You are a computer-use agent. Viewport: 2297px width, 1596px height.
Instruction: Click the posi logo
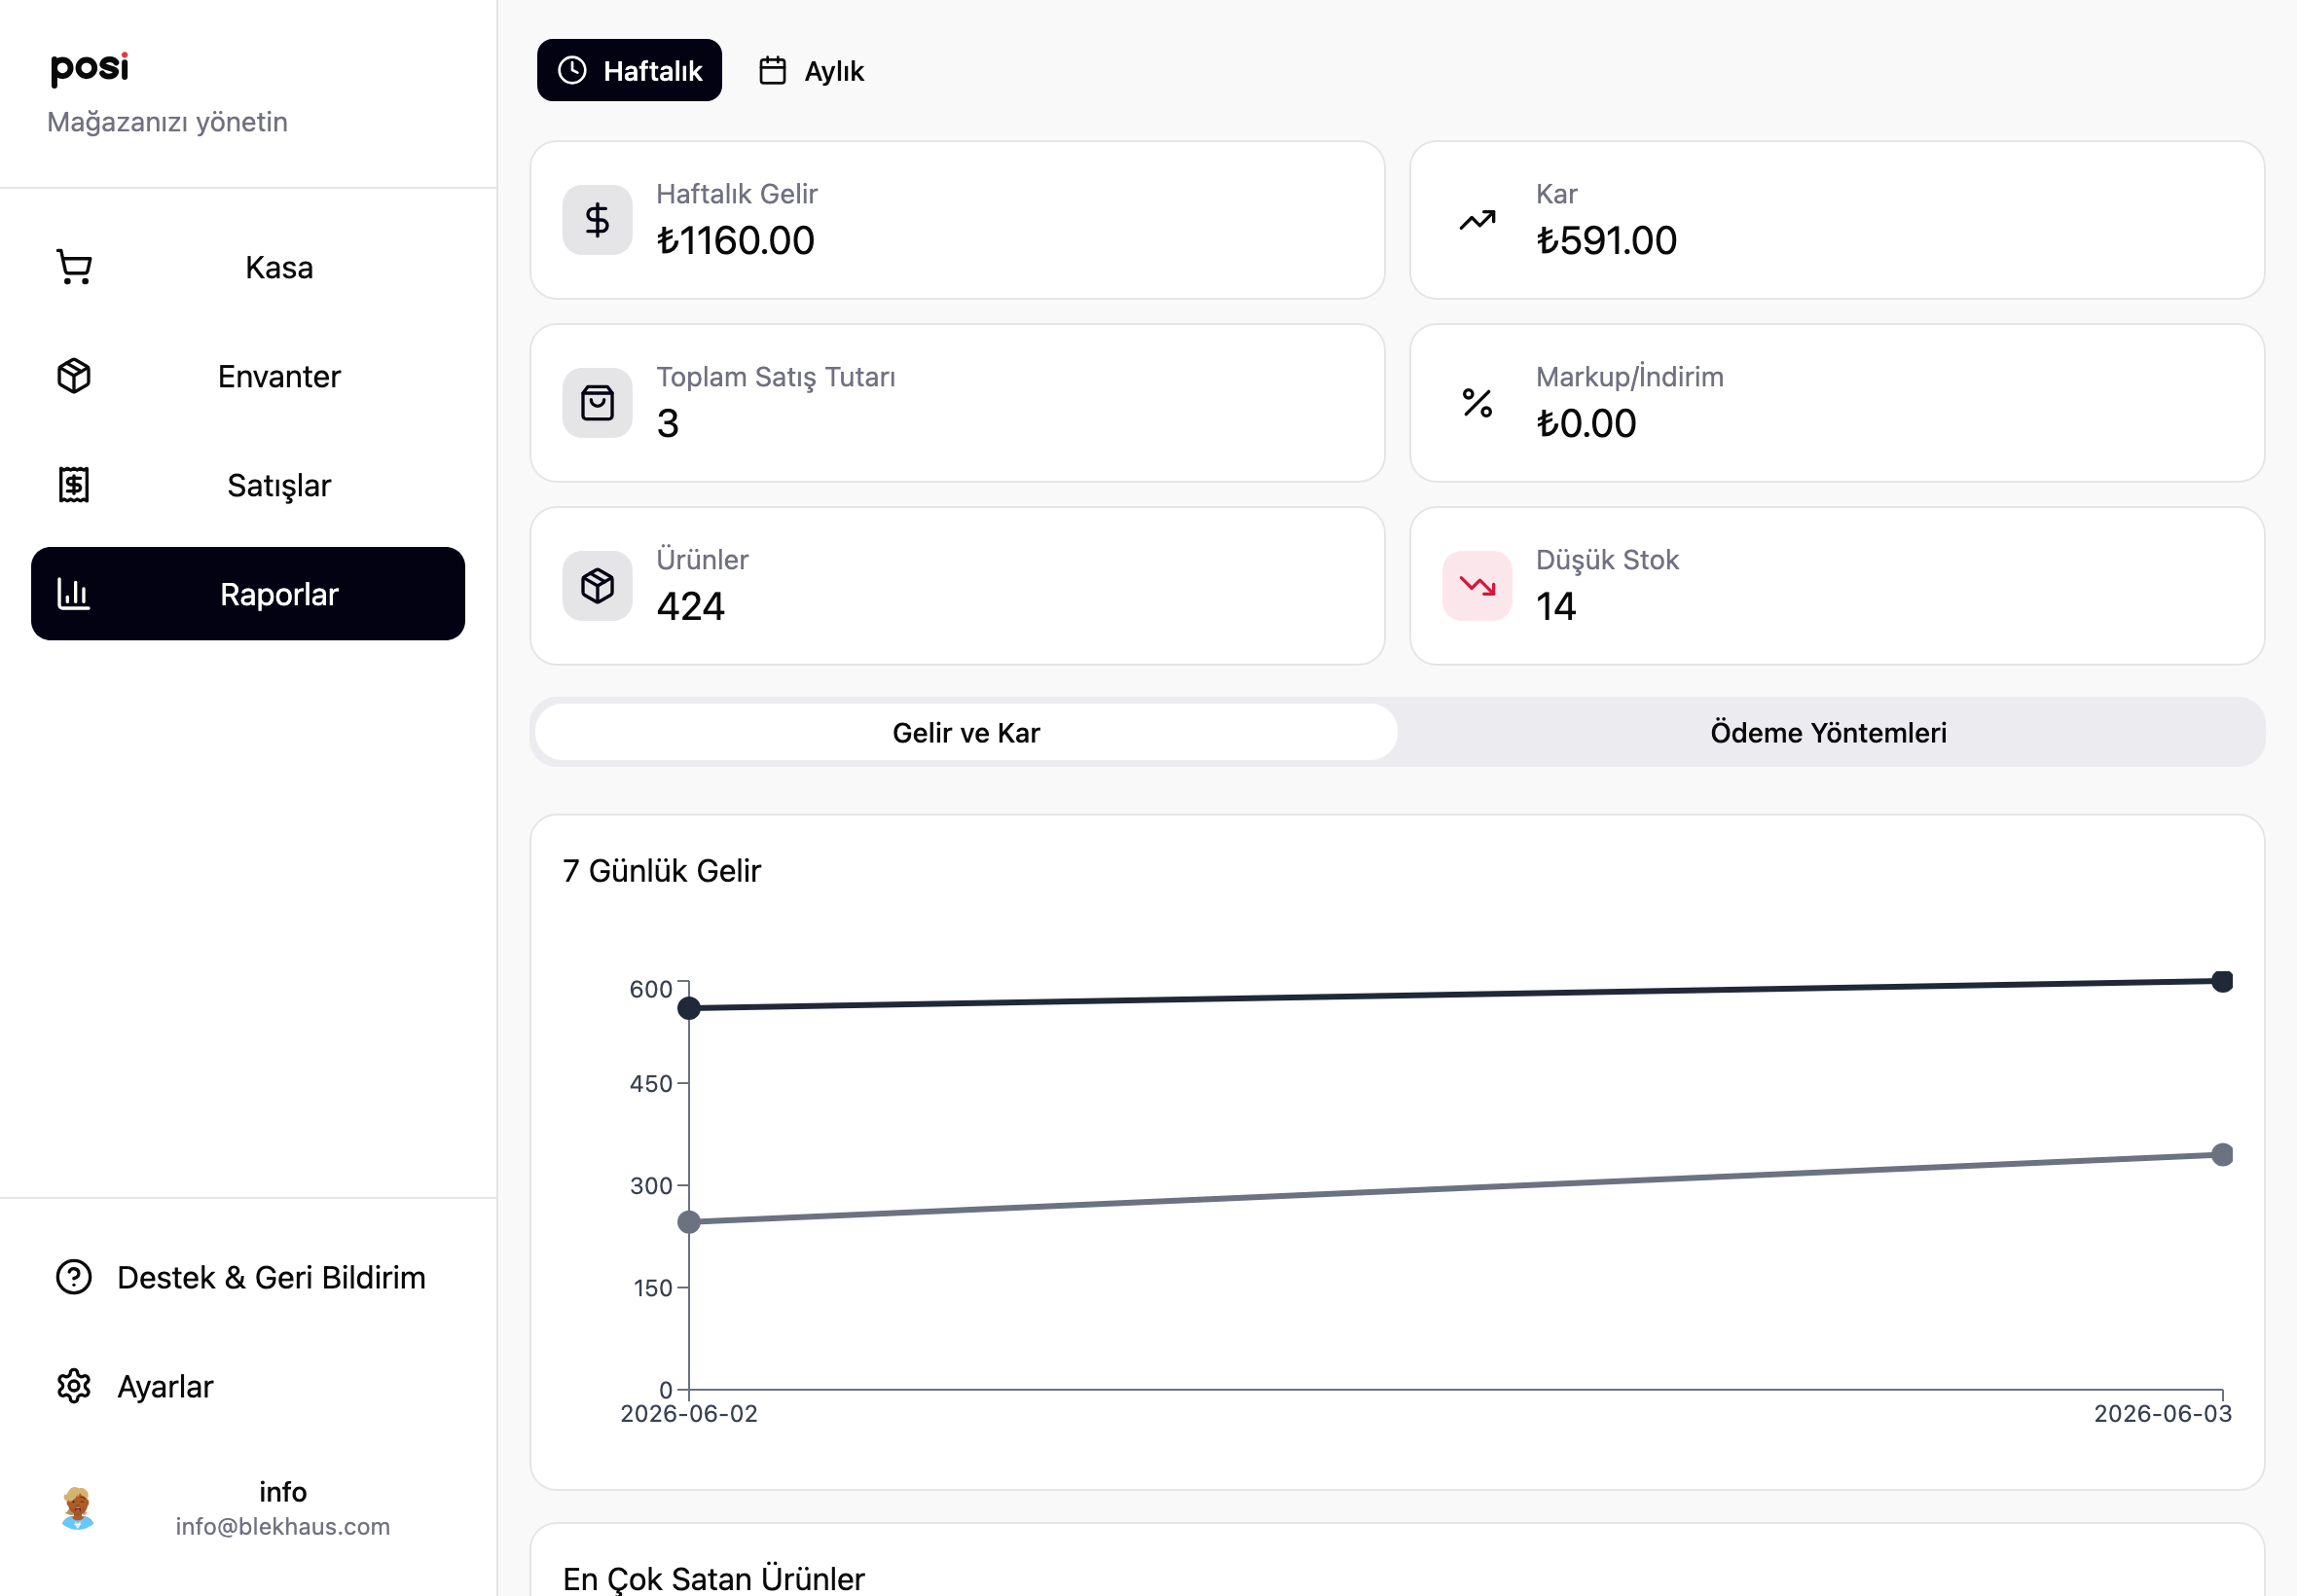(90, 68)
